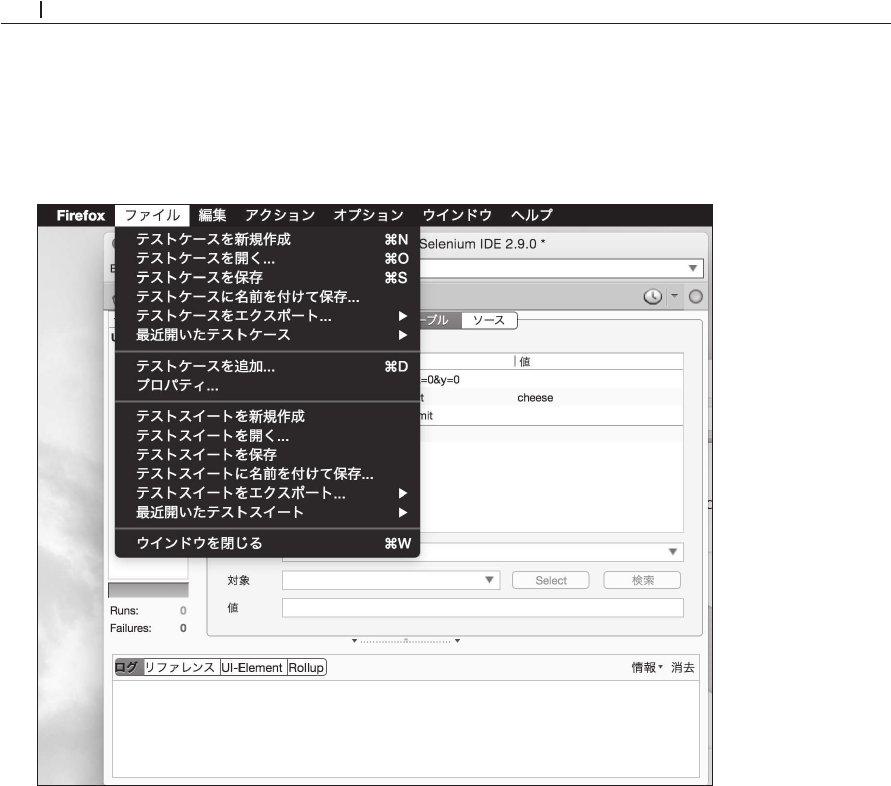Choose テストスイートを保存

(267, 455)
